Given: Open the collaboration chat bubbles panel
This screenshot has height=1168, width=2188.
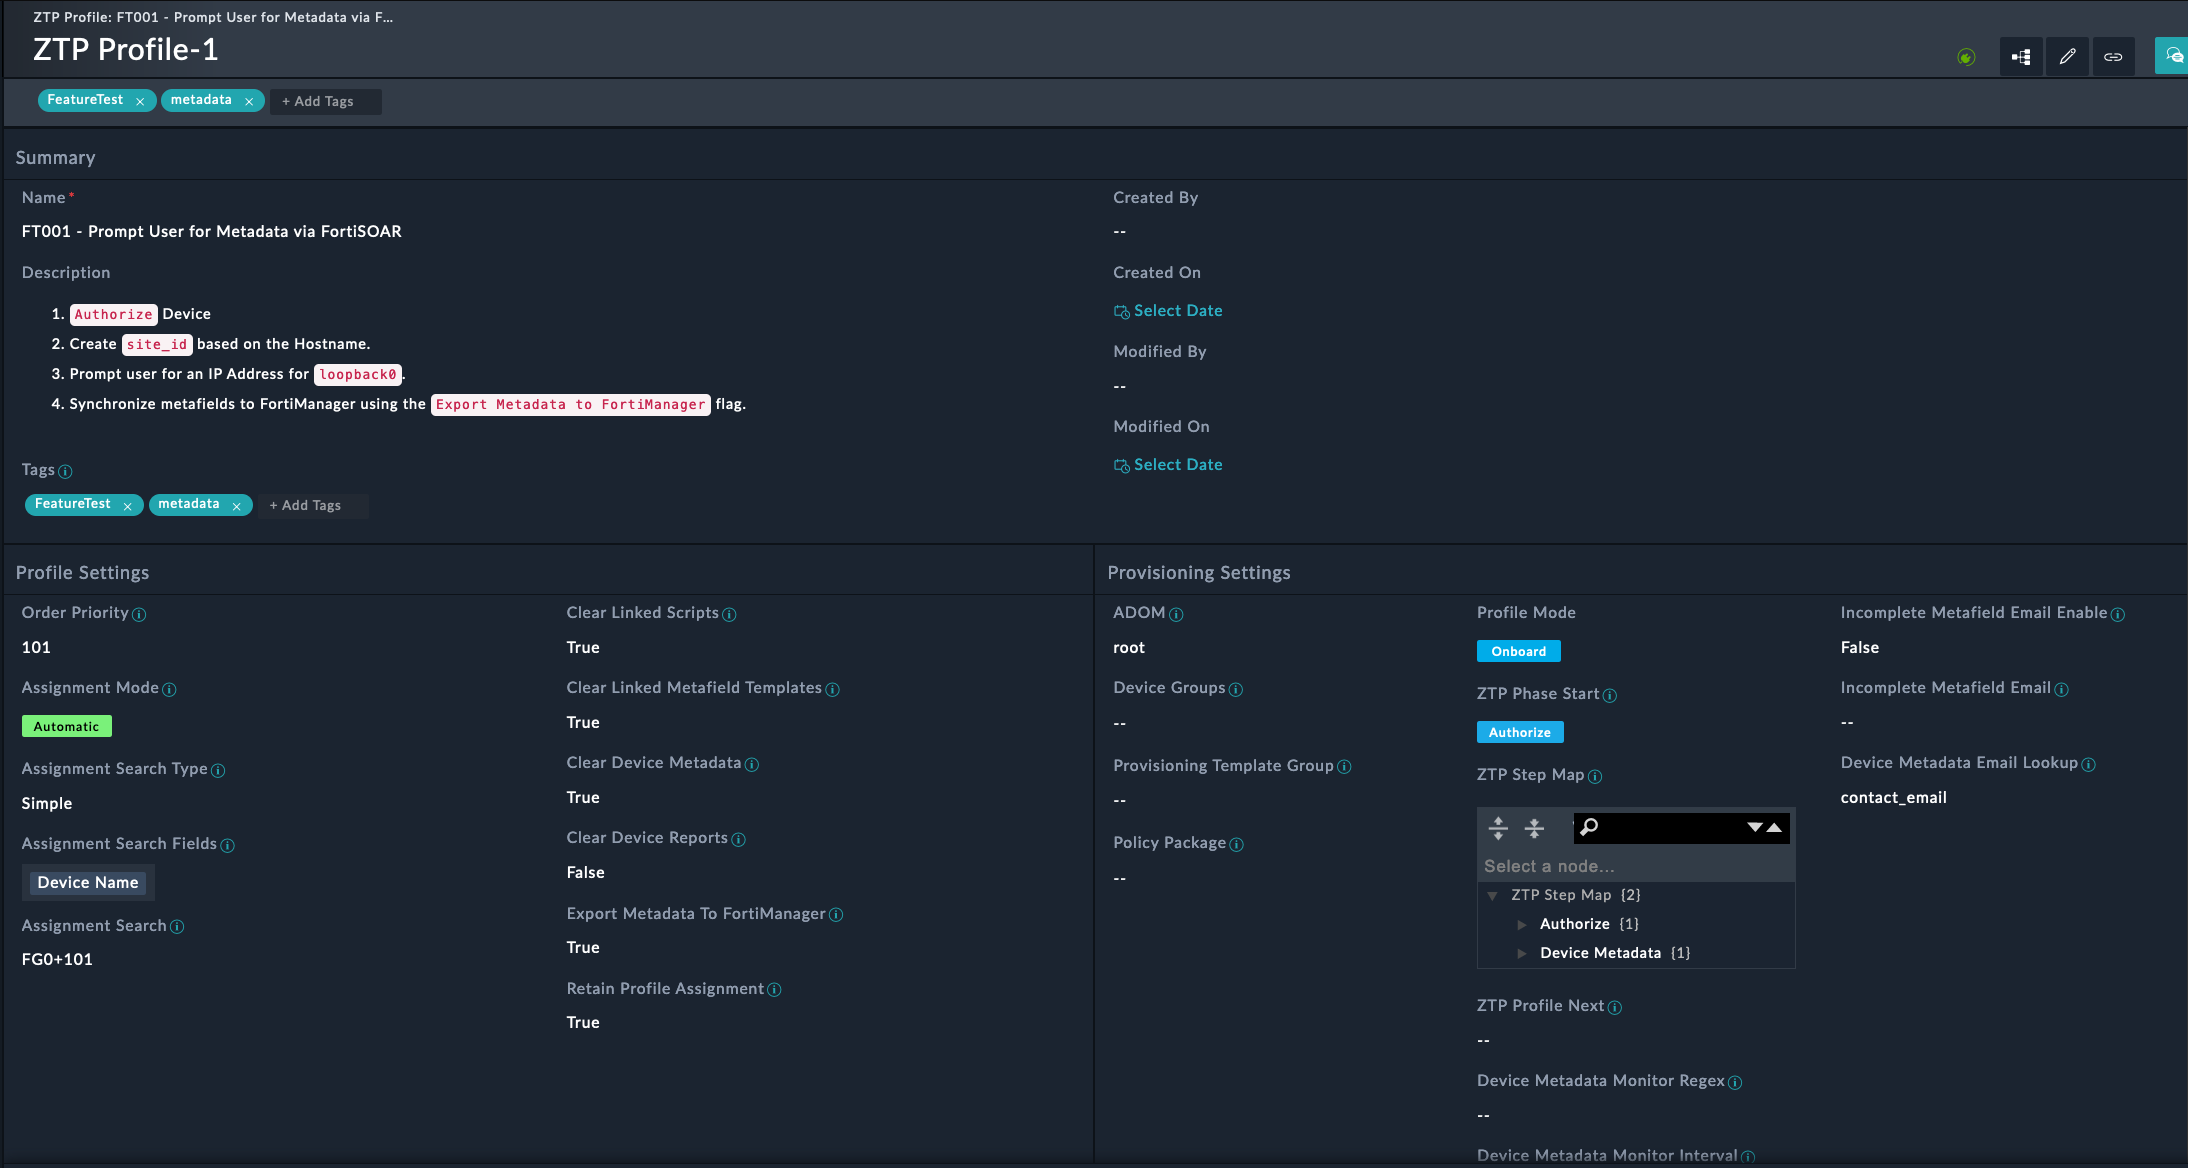Looking at the screenshot, I should coord(2172,56).
